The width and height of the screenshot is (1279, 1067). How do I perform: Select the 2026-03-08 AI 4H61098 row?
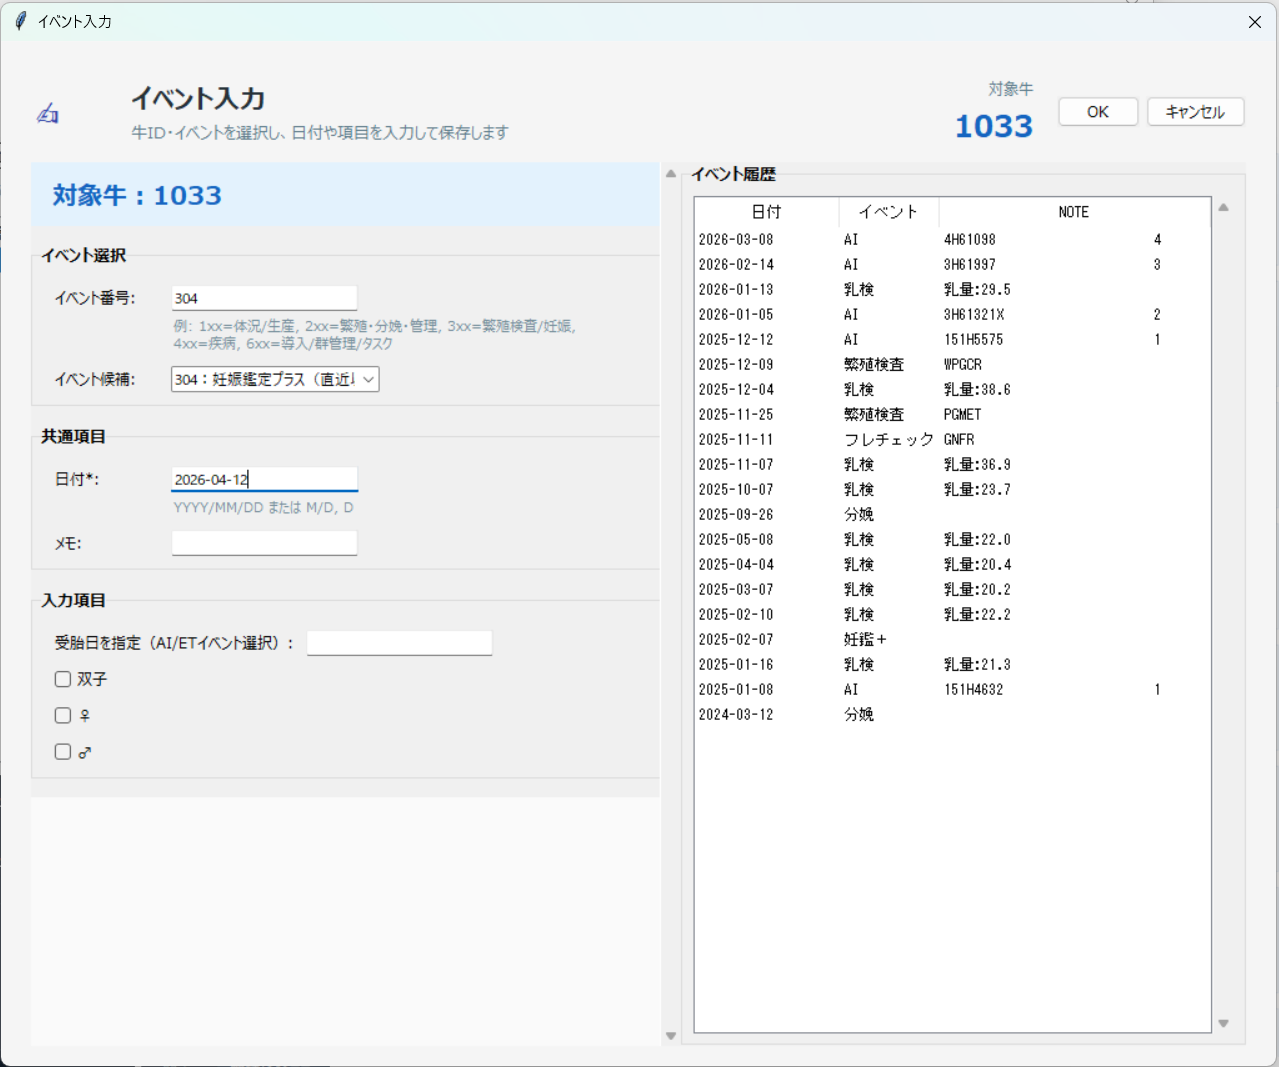click(x=952, y=240)
